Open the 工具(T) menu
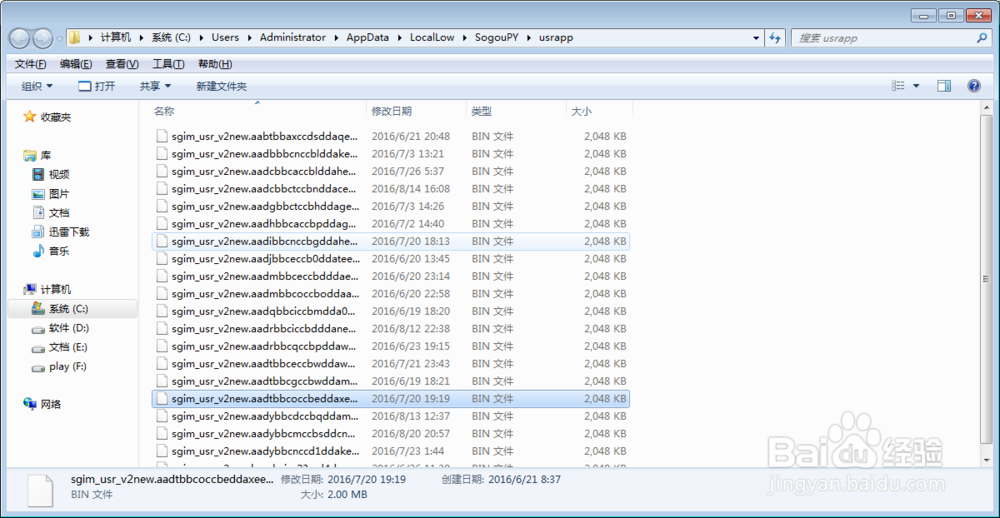Image resolution: width=1000 pixels, height=518 pixels. (x=168, y=64)
